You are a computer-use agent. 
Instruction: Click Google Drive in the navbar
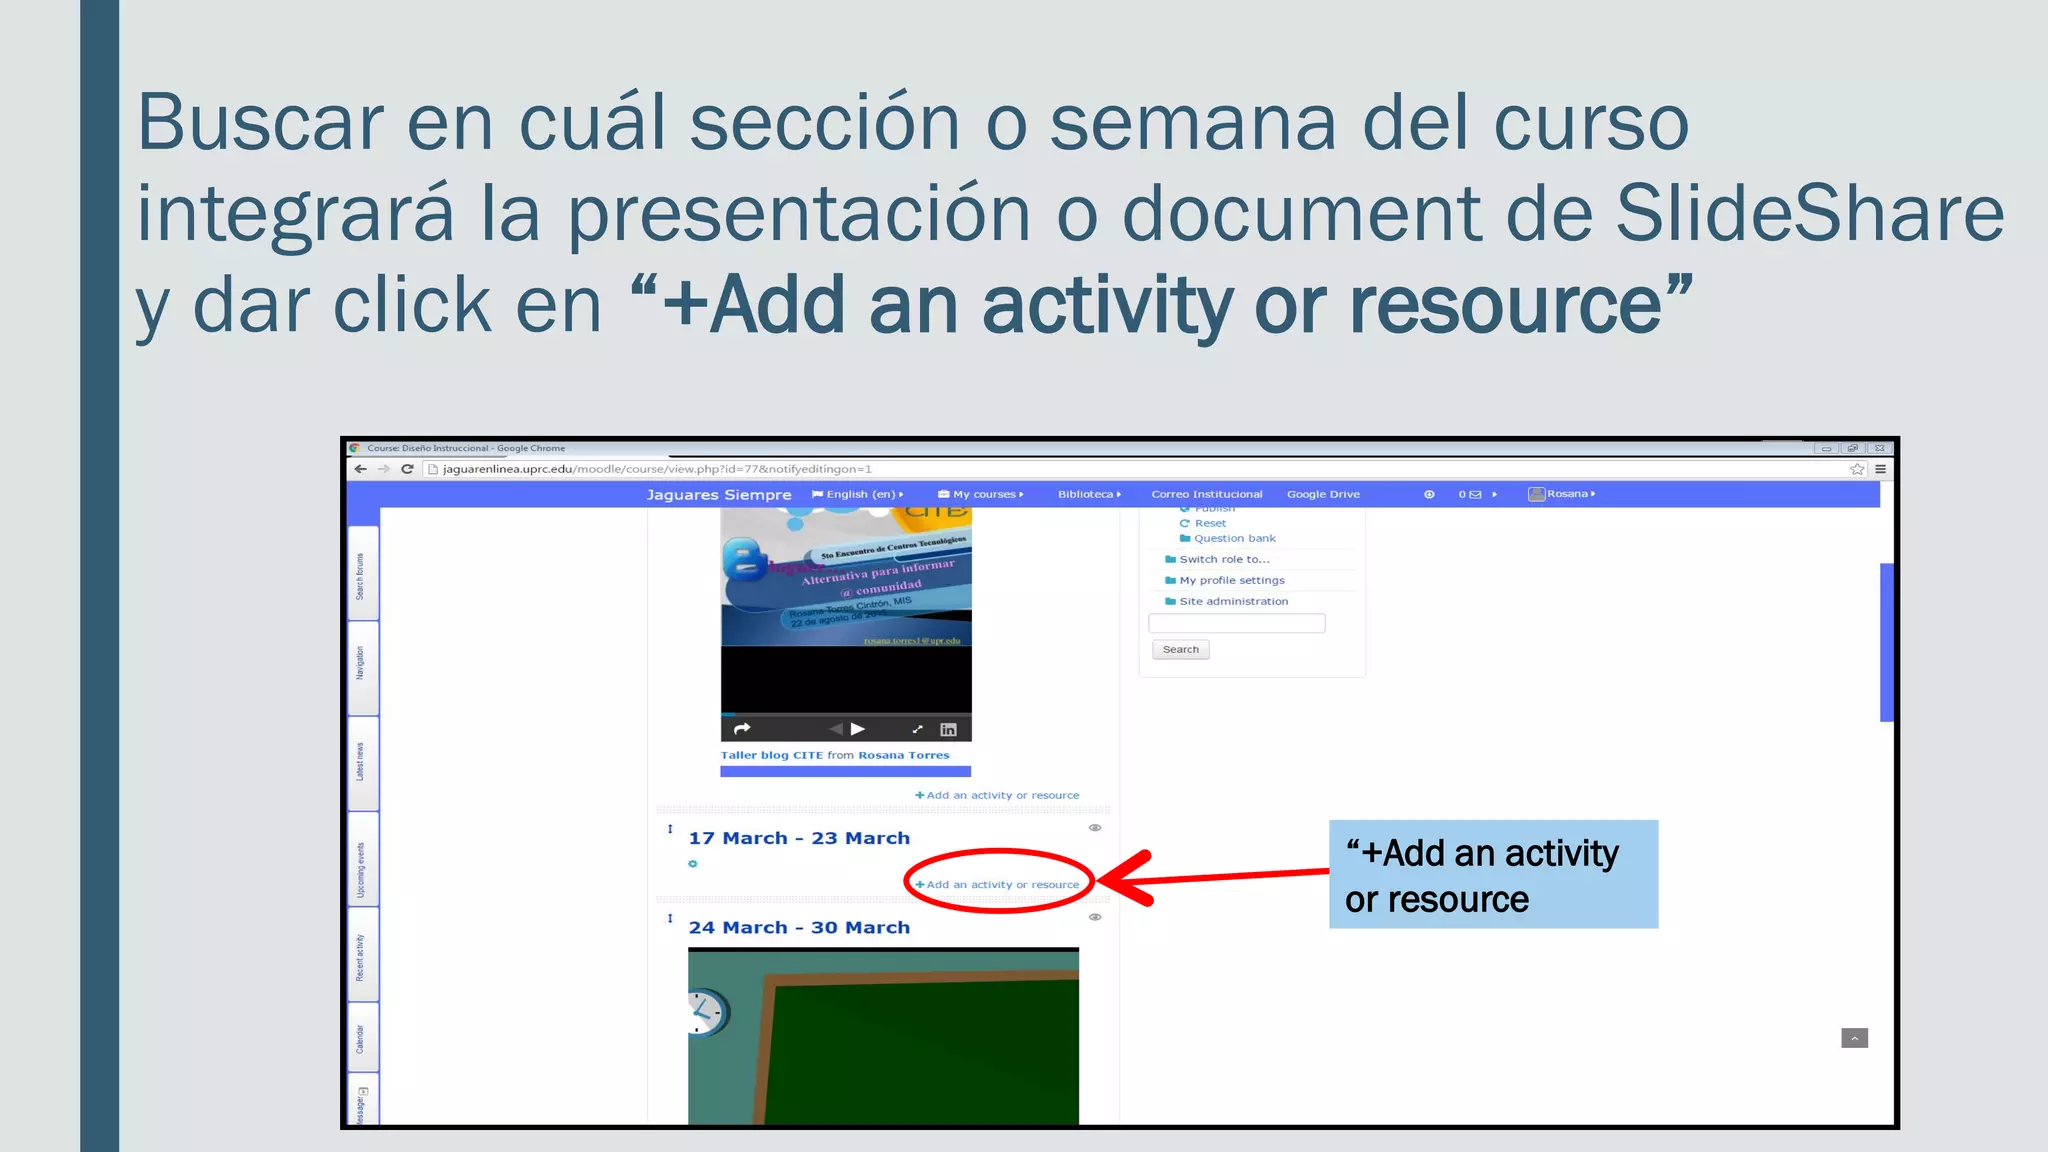(x=1323, y=494)
